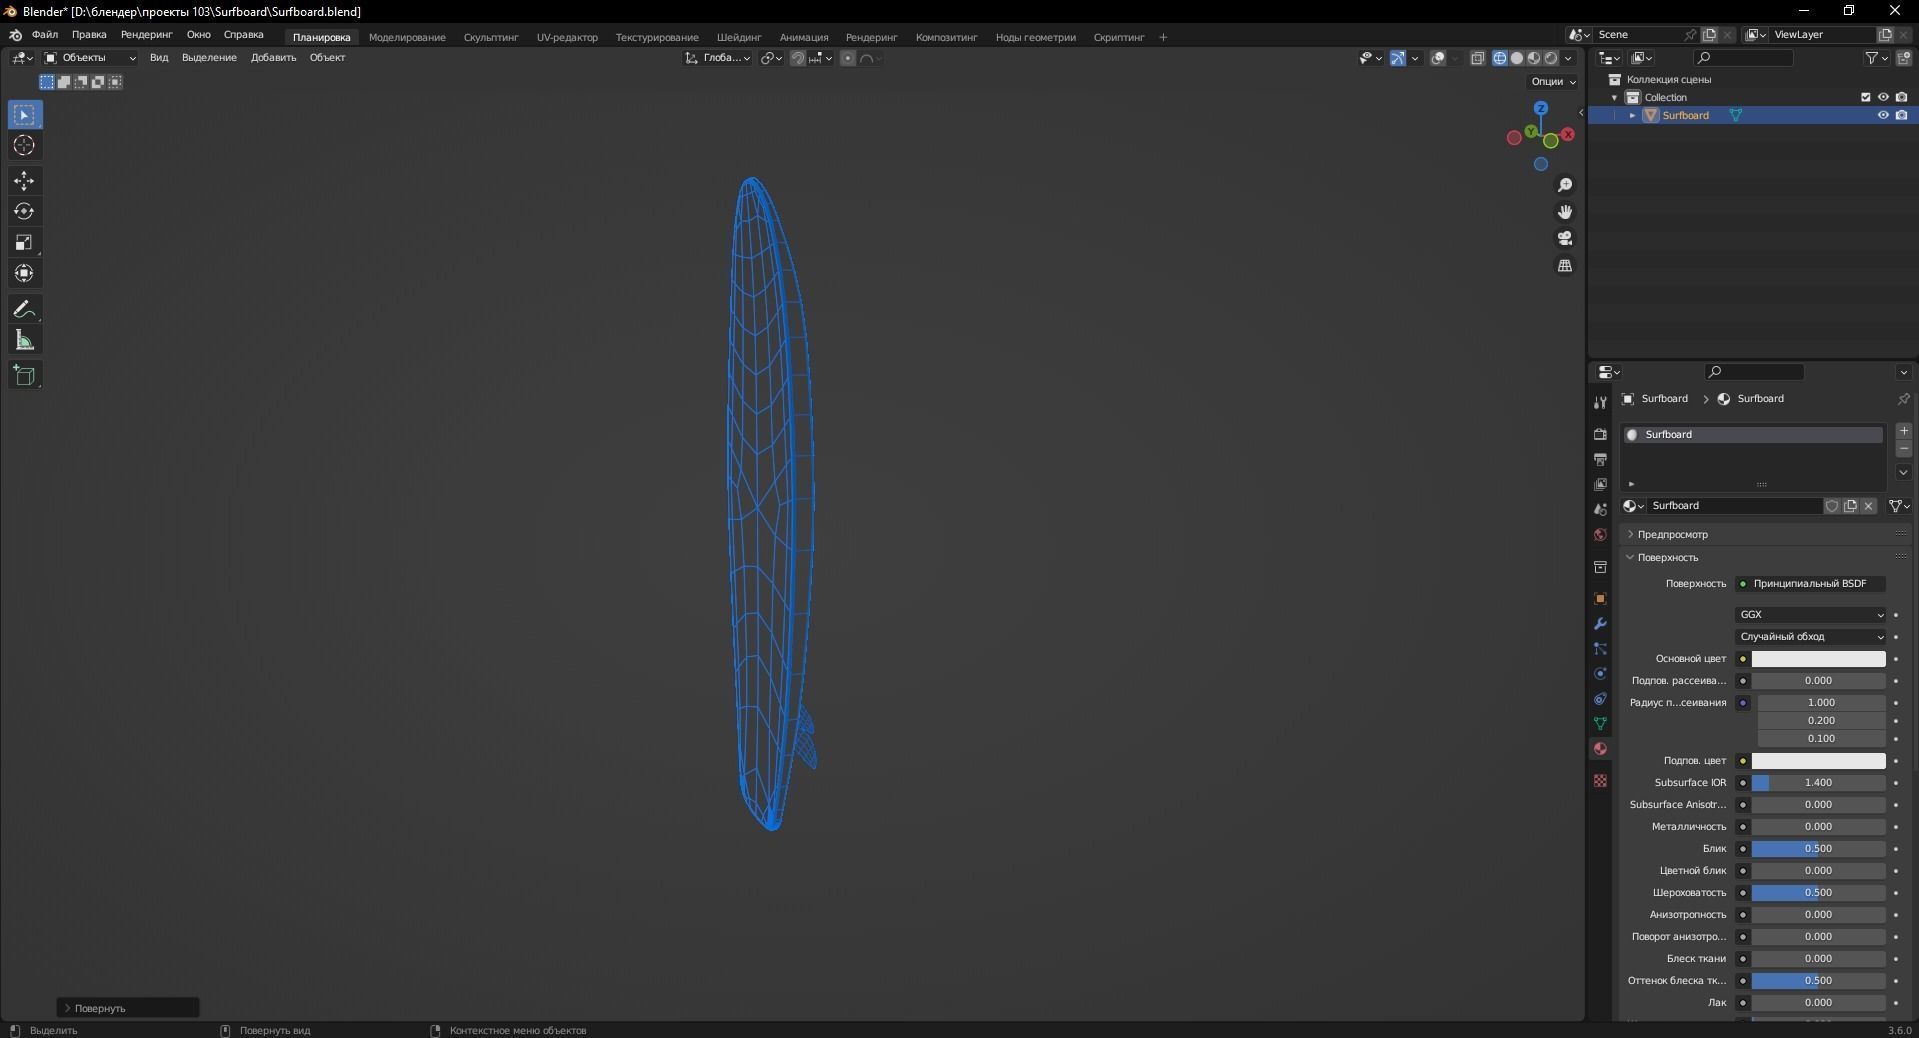
Task: Open the World properties tab
Action: click(1600, 534)
